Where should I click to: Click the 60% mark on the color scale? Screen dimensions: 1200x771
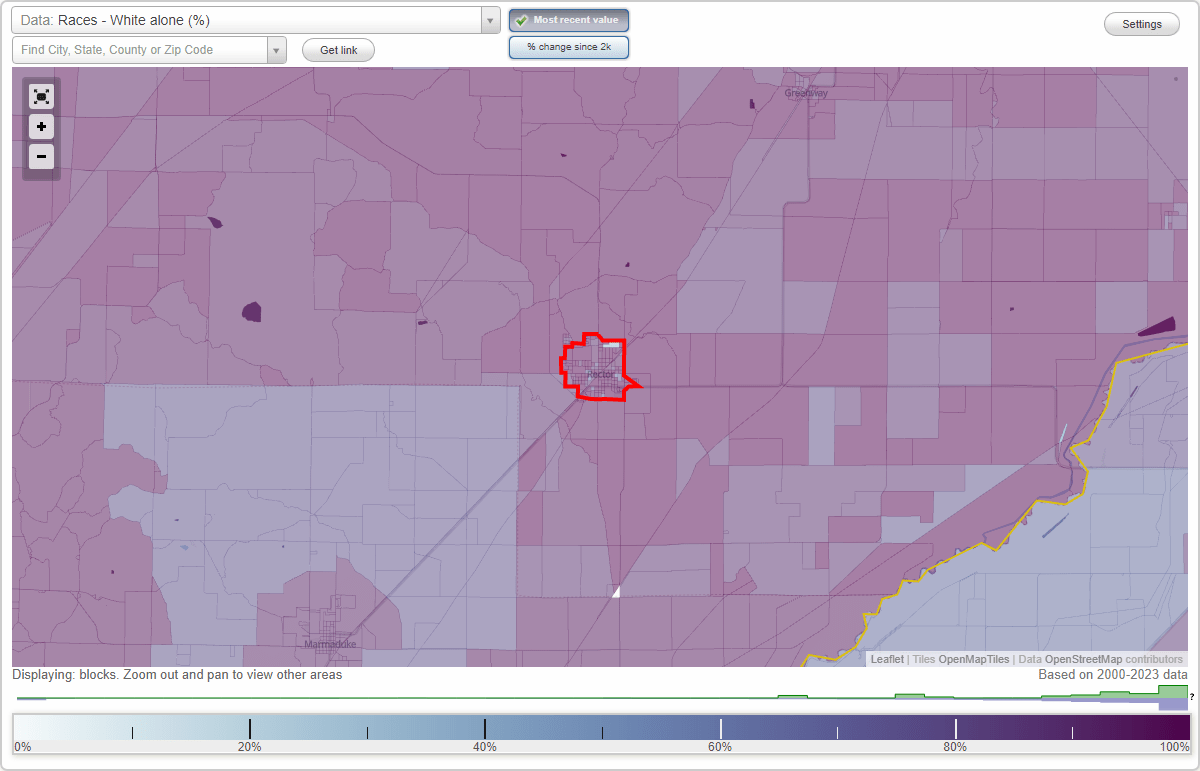click(720, 728)
